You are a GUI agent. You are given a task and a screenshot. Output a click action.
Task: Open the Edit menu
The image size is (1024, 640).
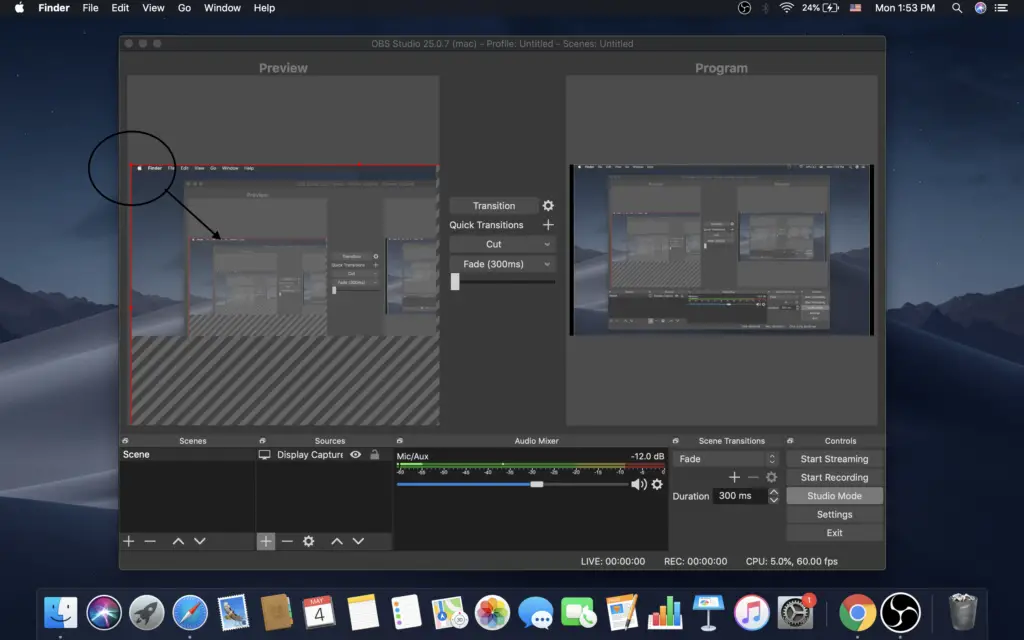click(x=120, y=8)
